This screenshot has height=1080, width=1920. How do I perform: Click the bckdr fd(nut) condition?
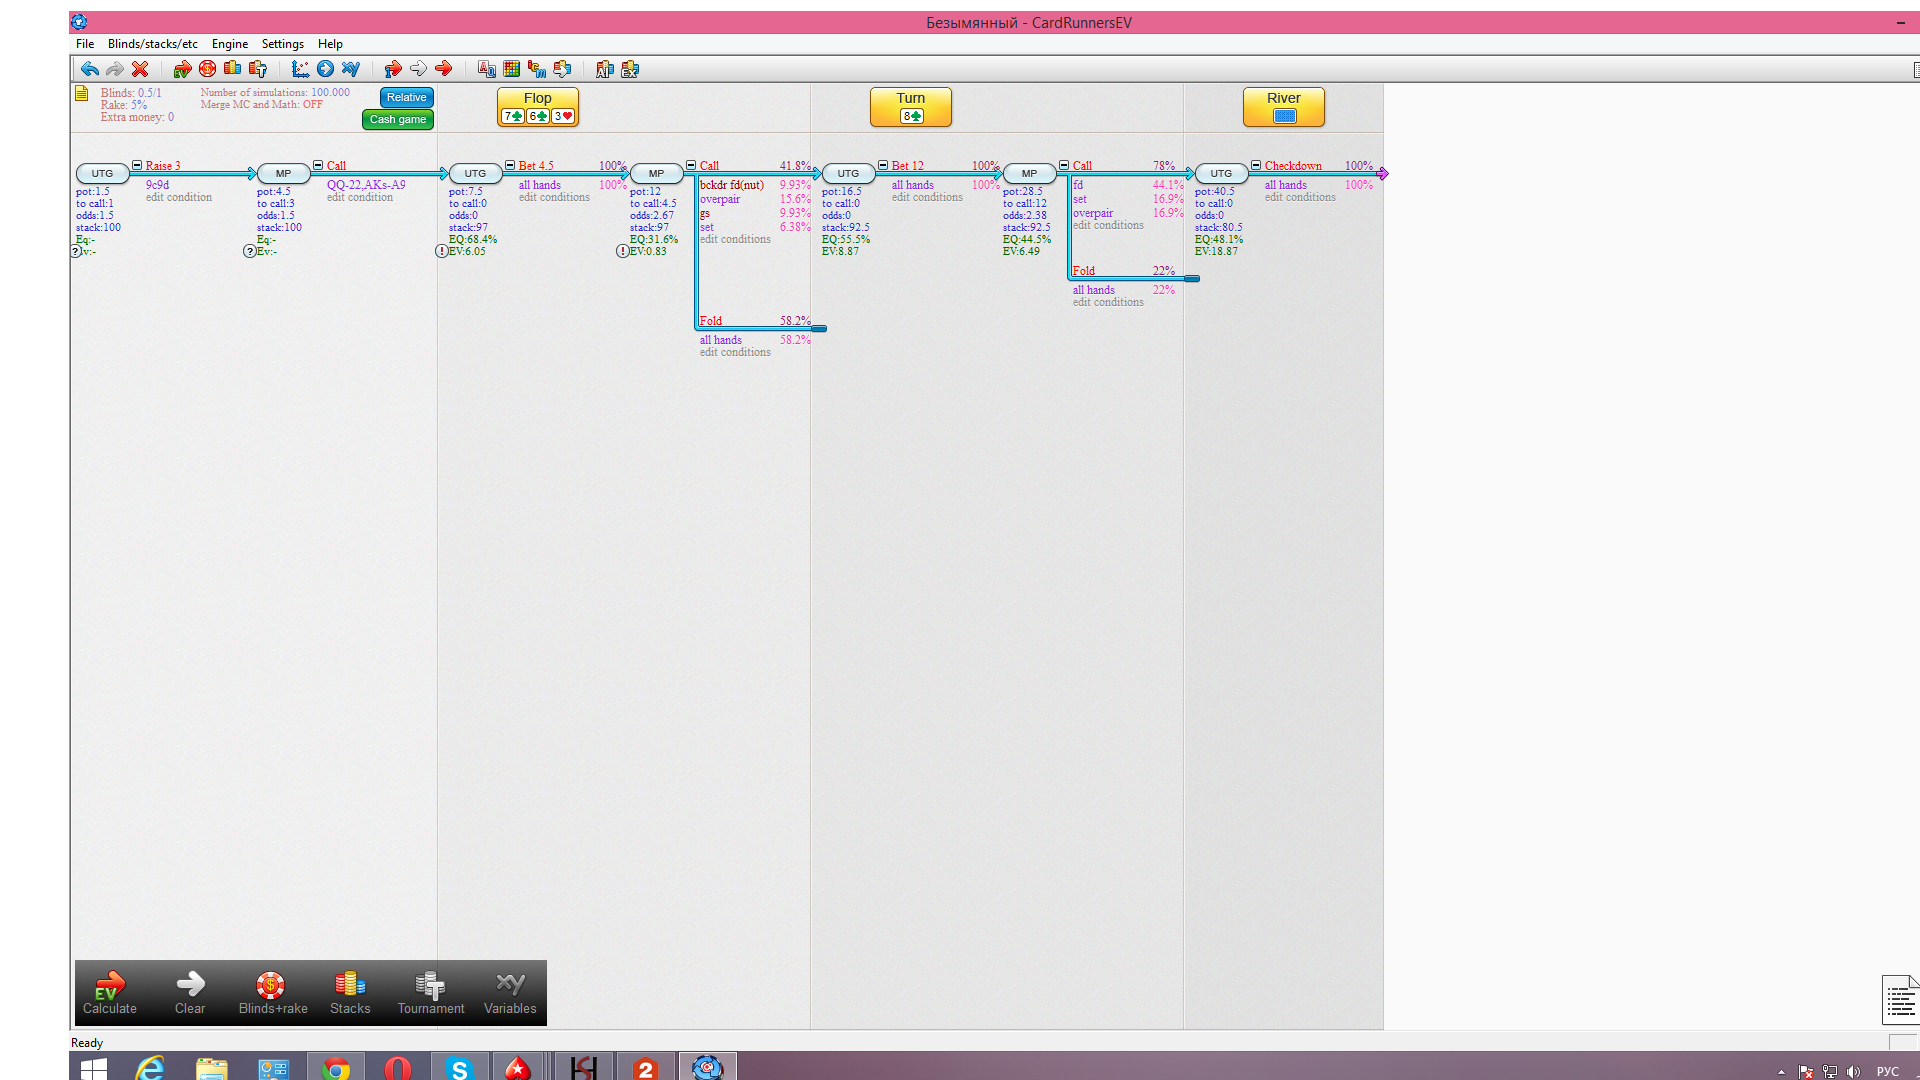[x=732, y=185]
